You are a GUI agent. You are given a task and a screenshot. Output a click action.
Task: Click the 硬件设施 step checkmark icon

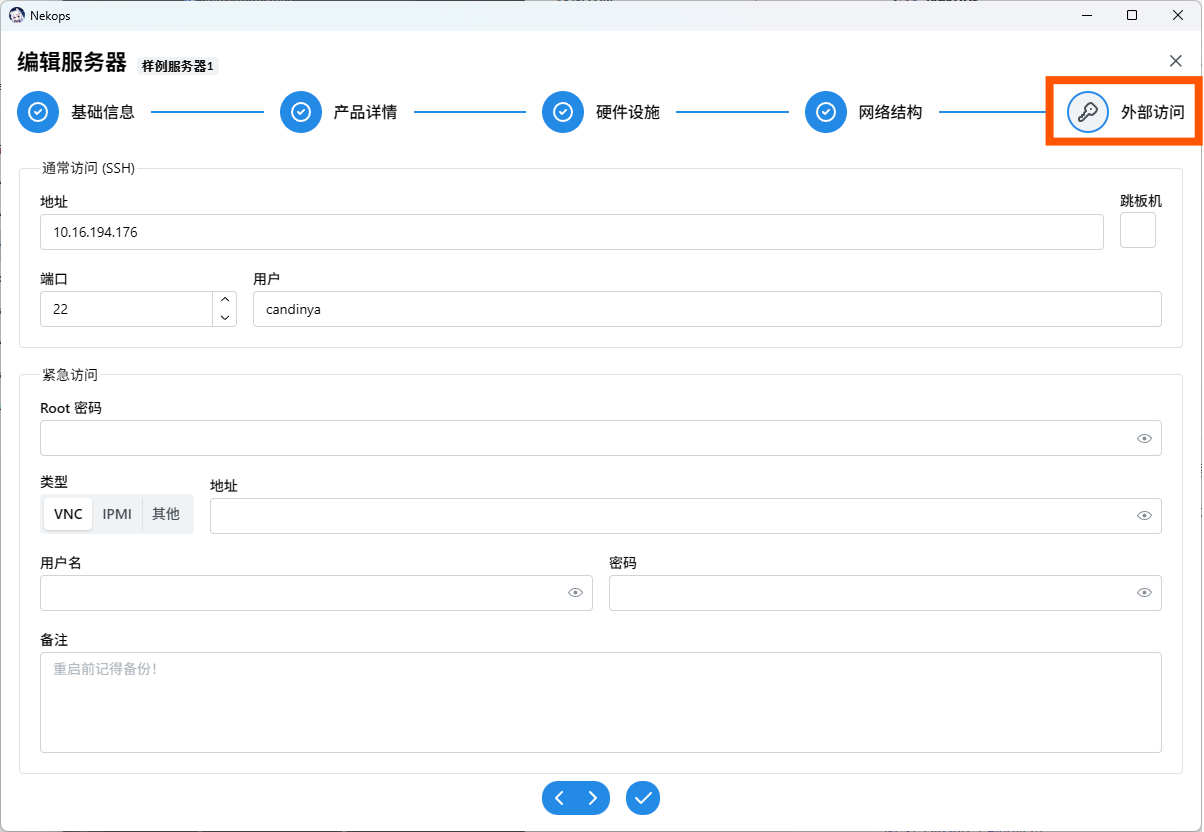coord(563,112)
